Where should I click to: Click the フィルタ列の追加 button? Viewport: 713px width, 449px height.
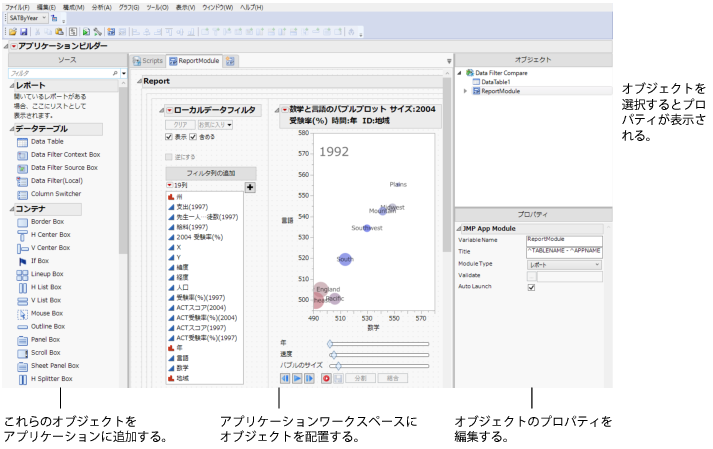(211, 174)
